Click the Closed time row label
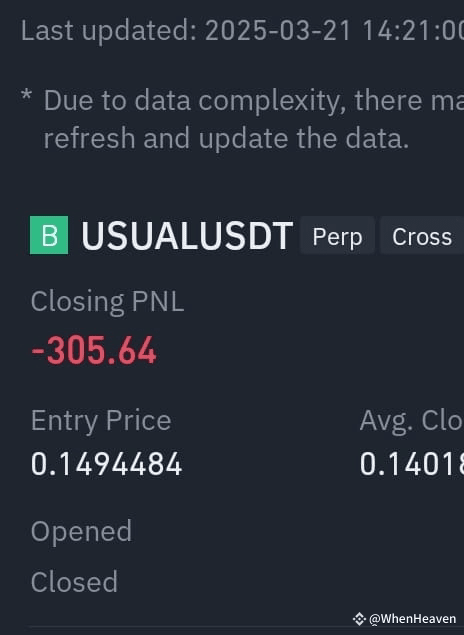This screenshot has height=635, width=464. (x=74, y=582)
